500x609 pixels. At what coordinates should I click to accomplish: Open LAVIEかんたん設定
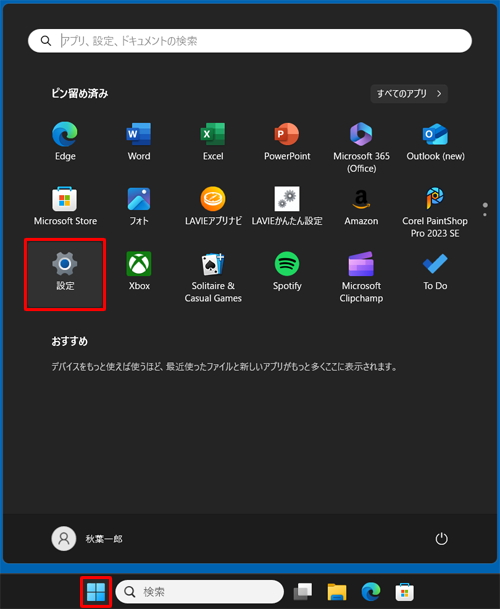pos(287,206)
